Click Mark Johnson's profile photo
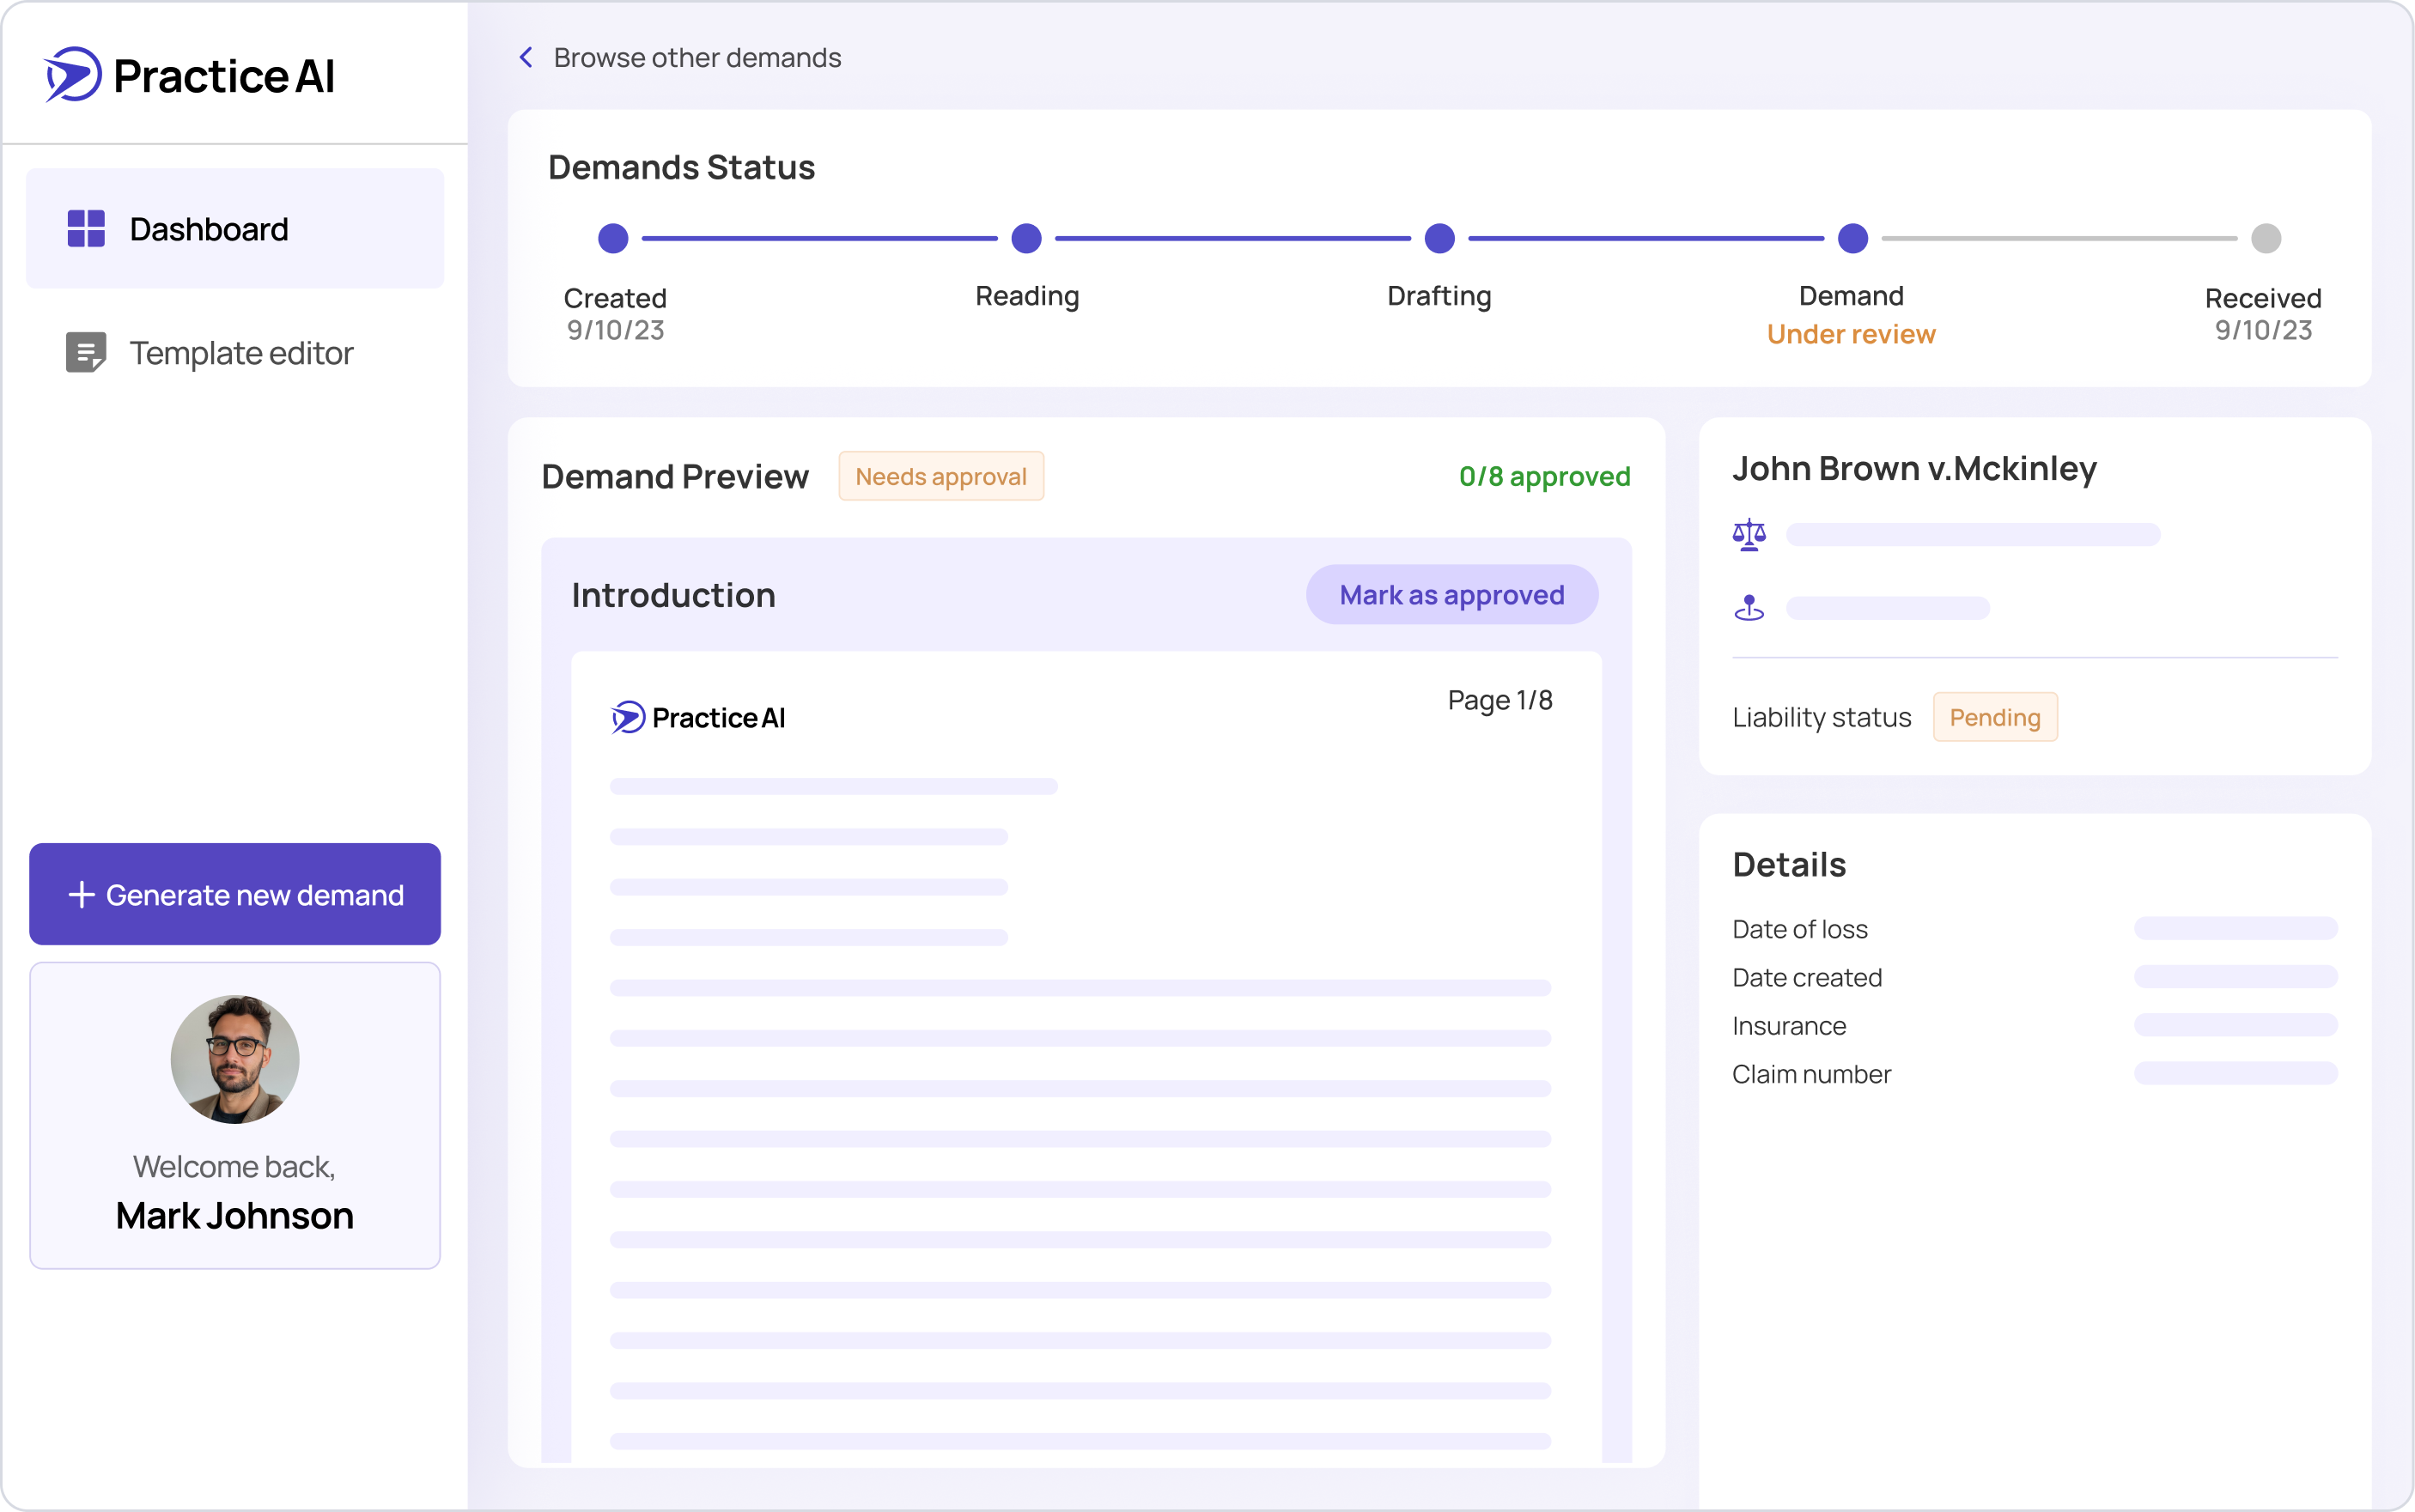Viewport: 2415px width, 1512px height. tap(234, 1058)
